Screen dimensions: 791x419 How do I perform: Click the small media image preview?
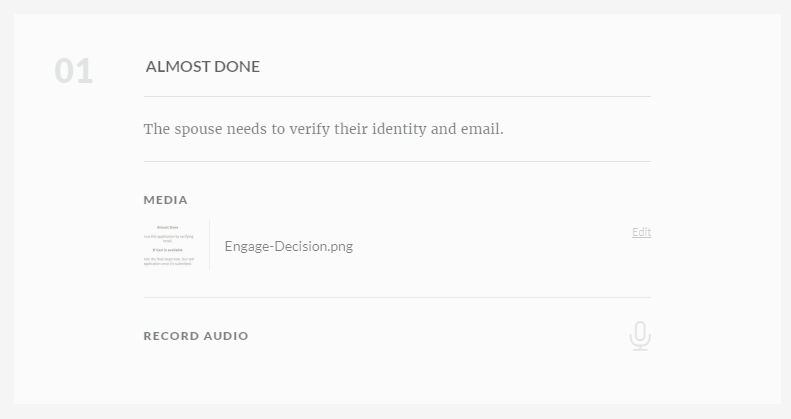[174, 245]
